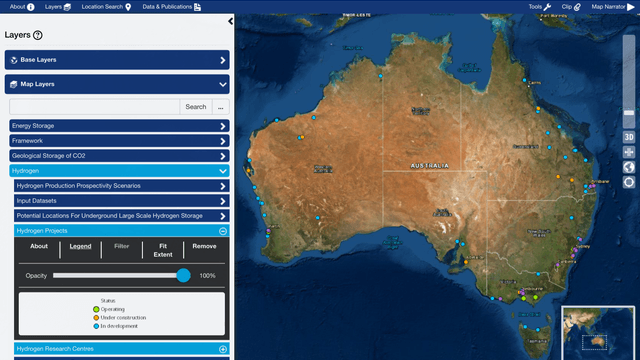Viewport: 640px width, 360px height.
Task: Click the Tools wrench icon
Action: pyautogui.click(x=547, y=7)
